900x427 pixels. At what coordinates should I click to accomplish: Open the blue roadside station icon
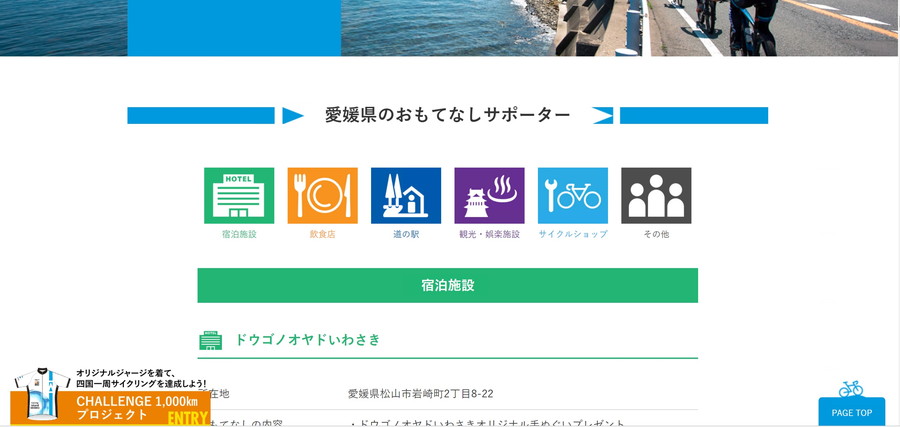click(406, 195)
